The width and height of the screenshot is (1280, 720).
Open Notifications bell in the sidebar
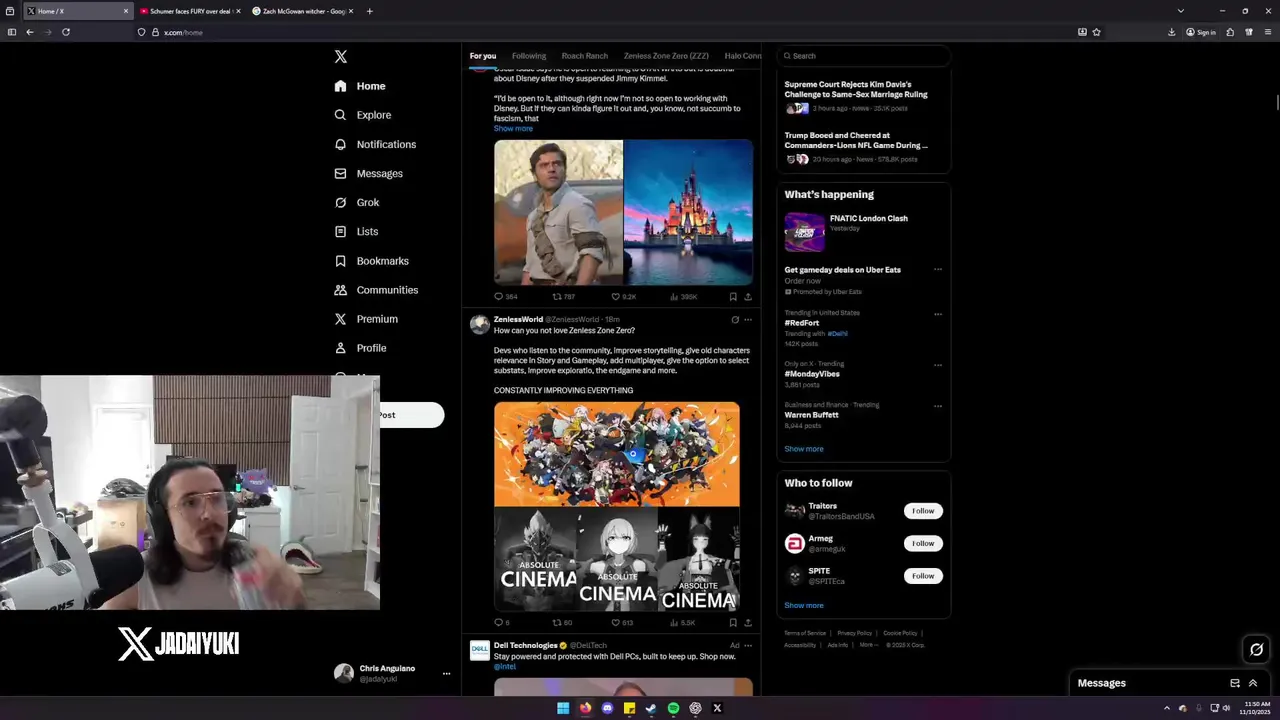point(375,144)
